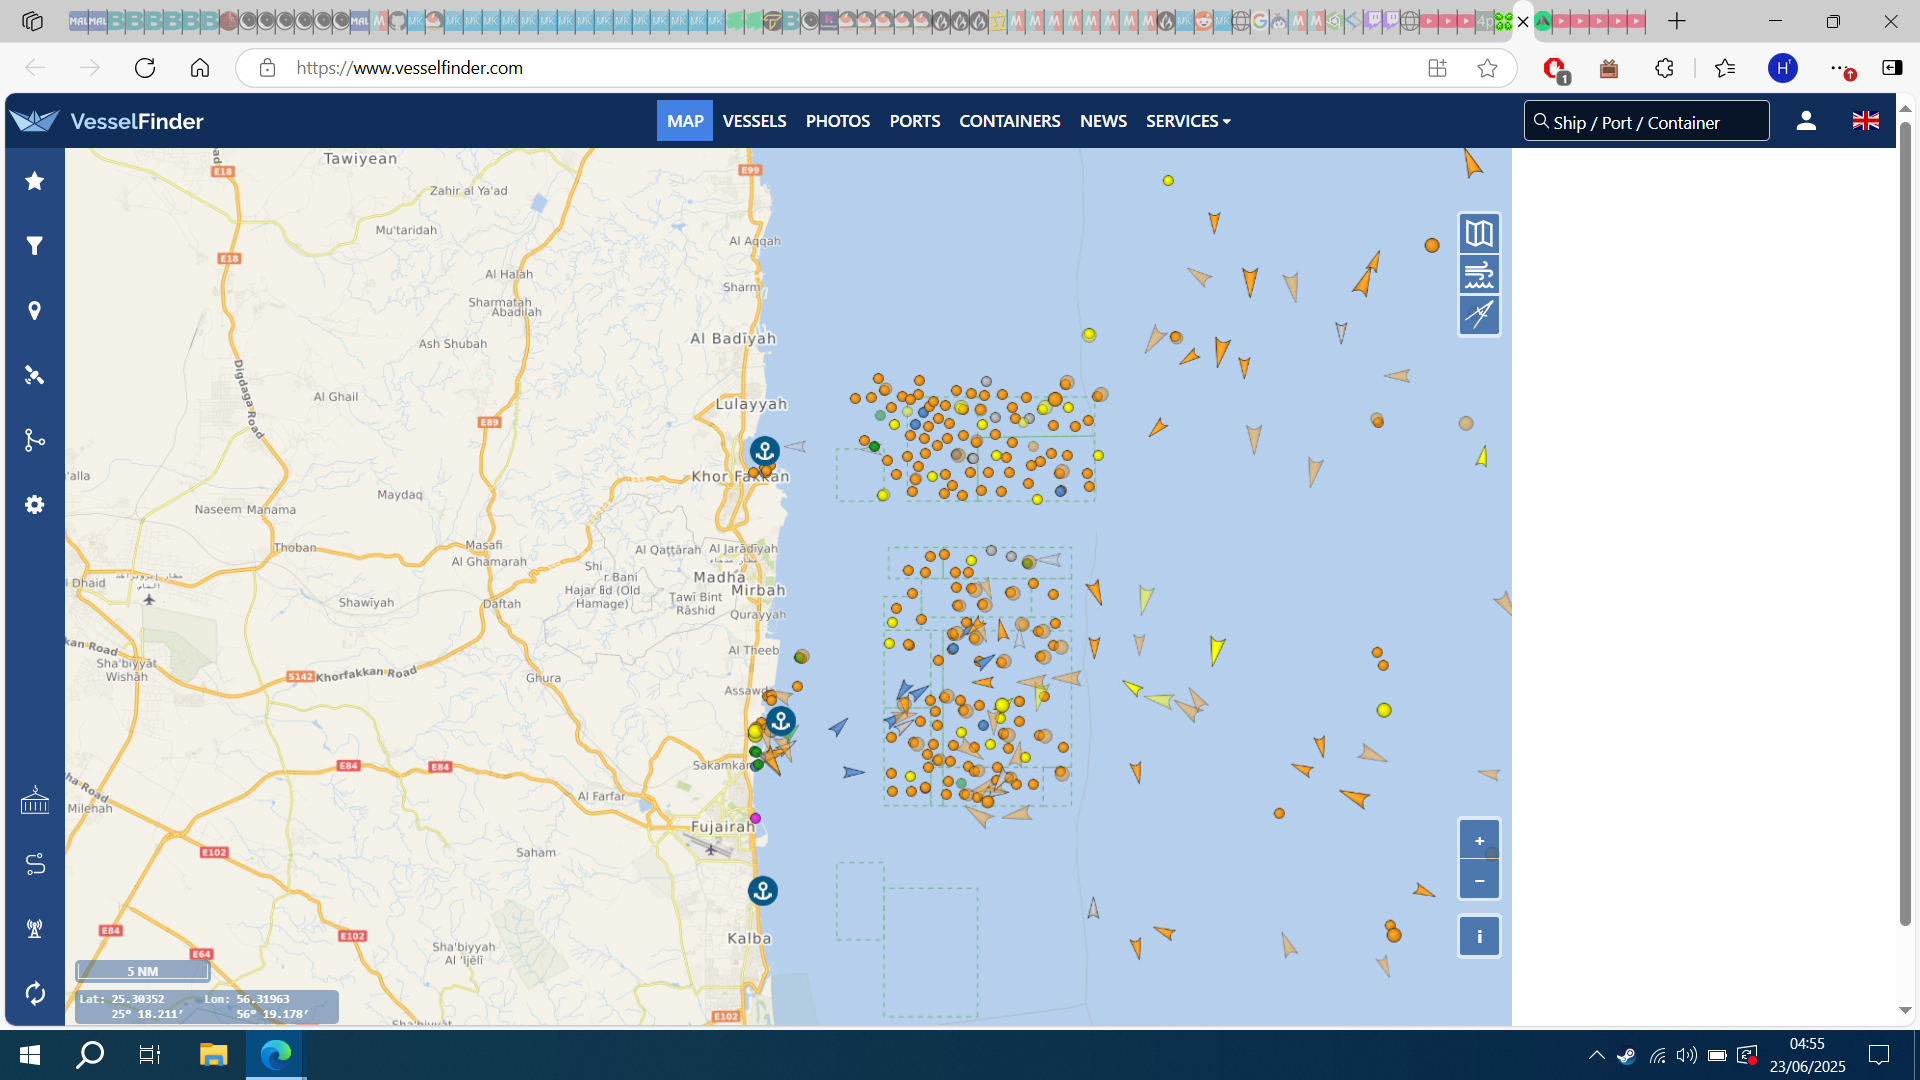Open the browser favorites list icon
The width and height of the screenshot is (1920, 1080).
(x=1725, y=68)
